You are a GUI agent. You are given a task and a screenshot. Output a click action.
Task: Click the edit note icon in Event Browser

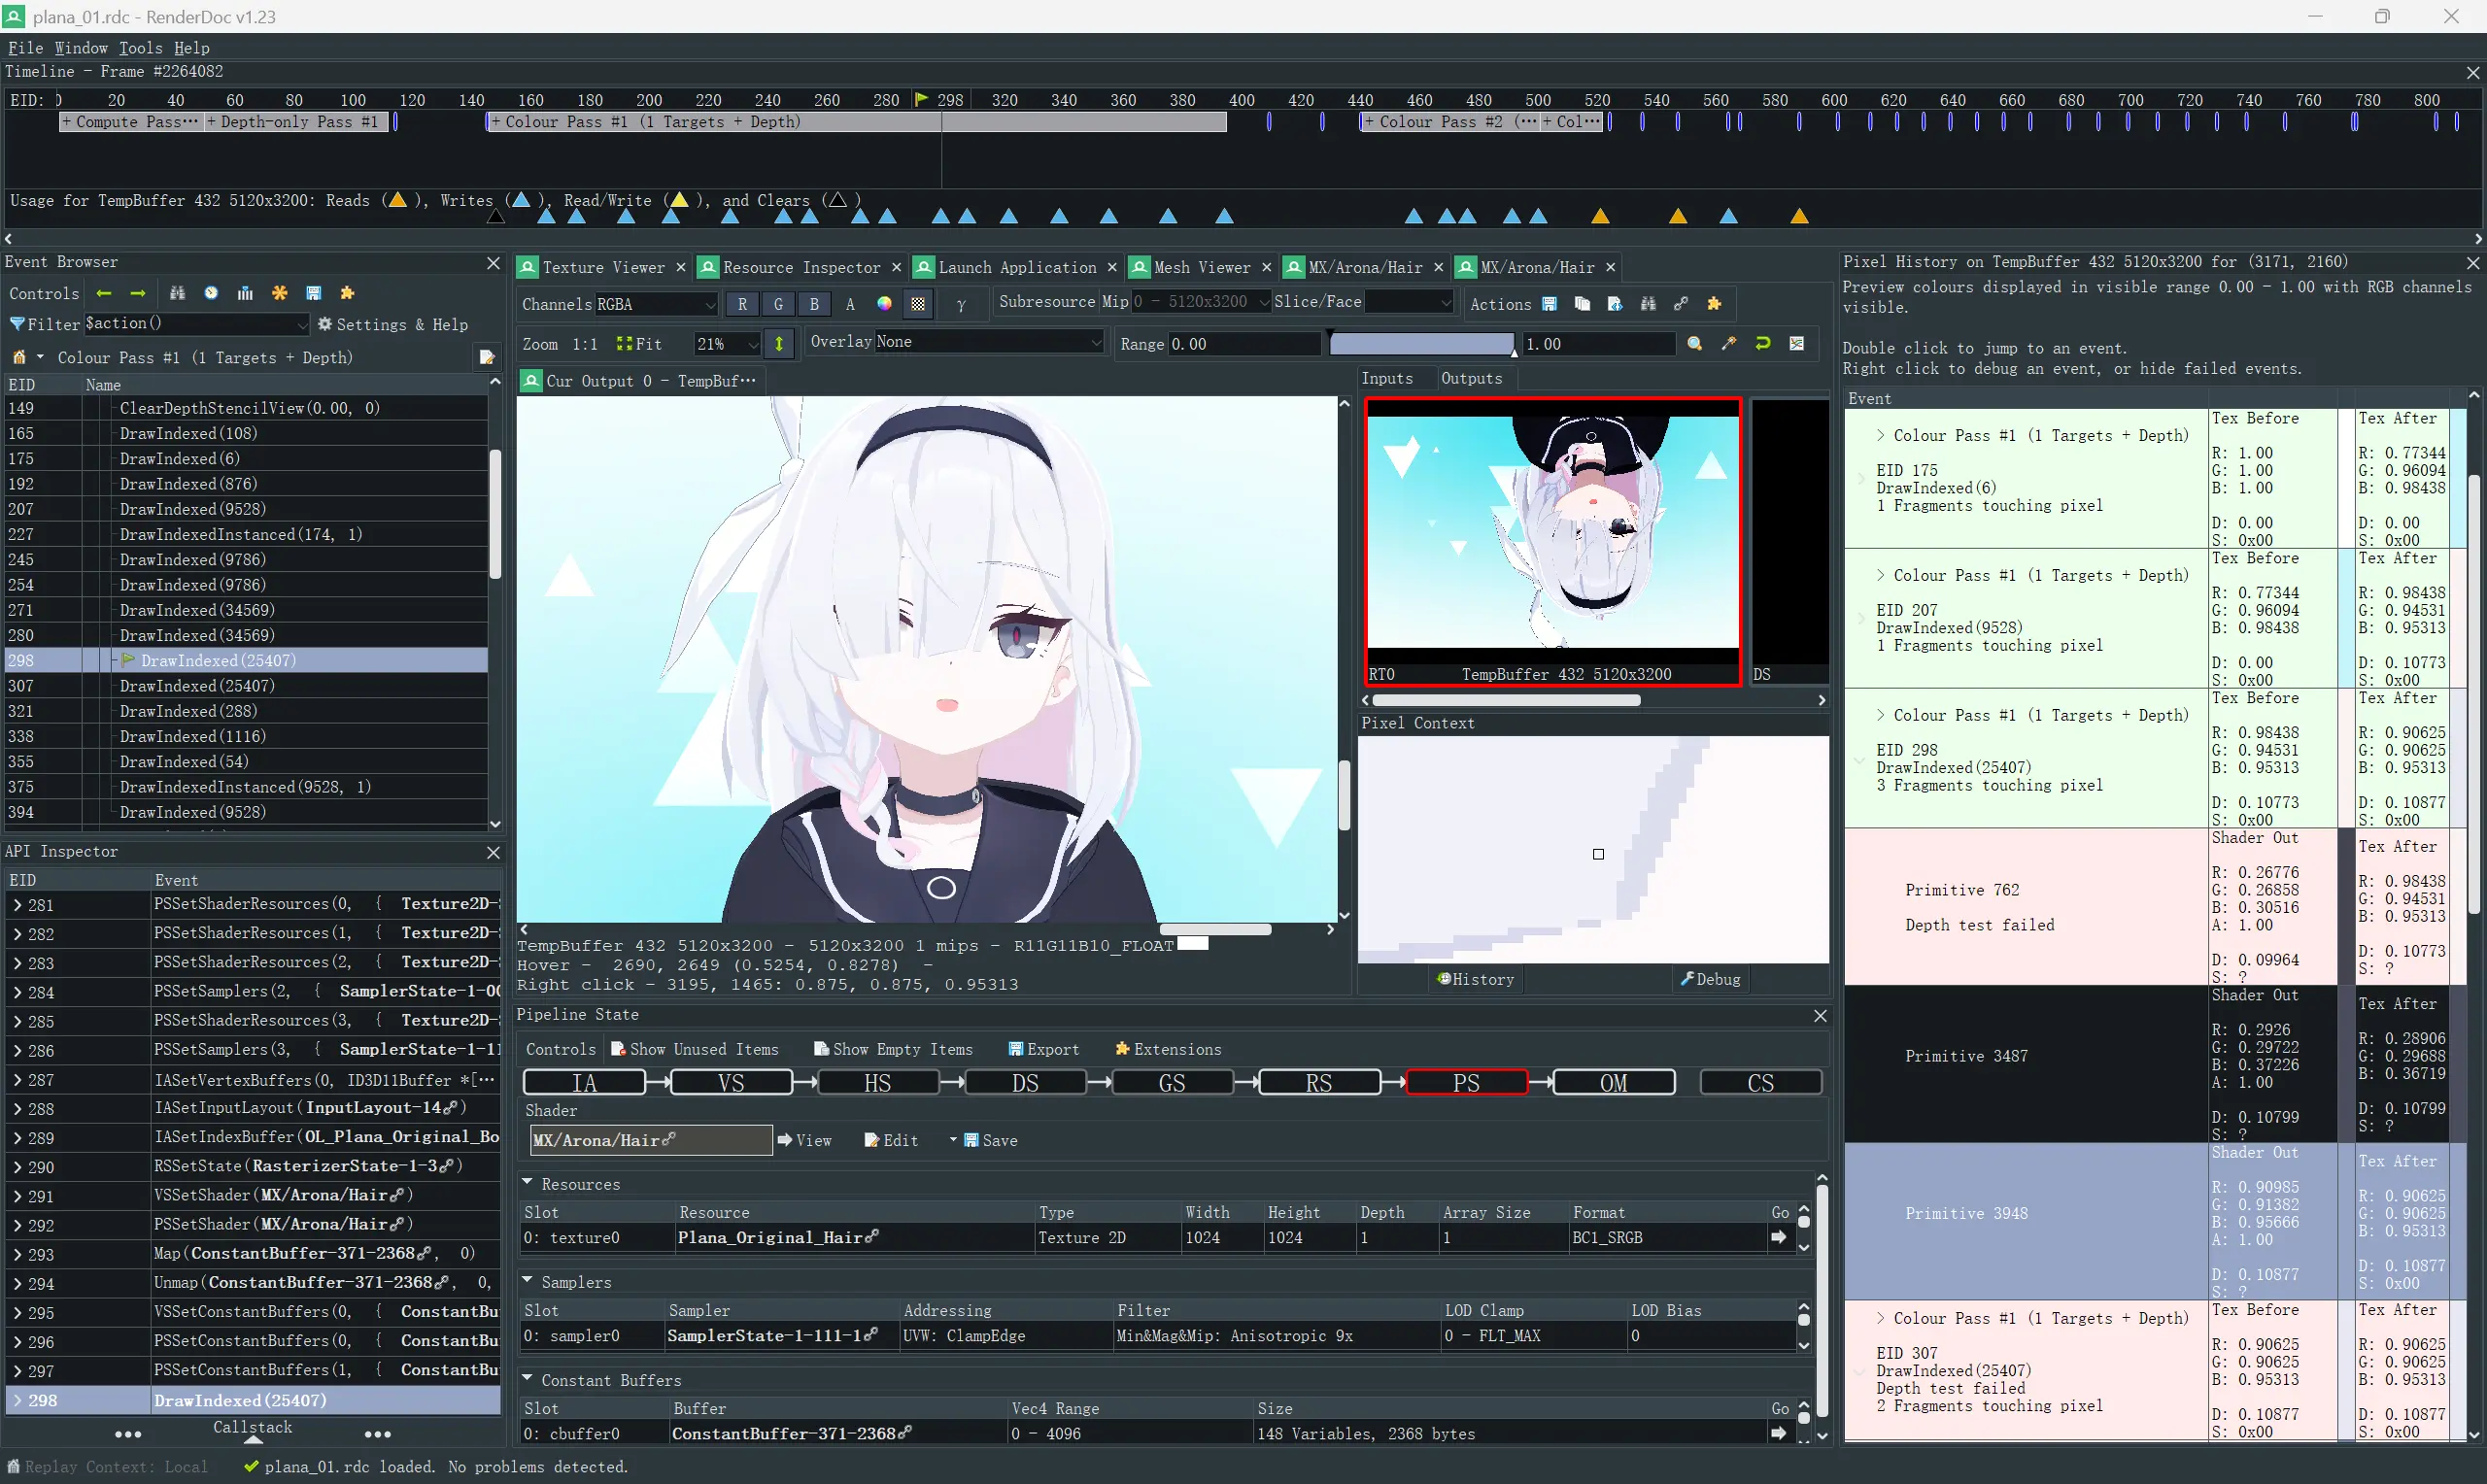(x=487, y=357)
